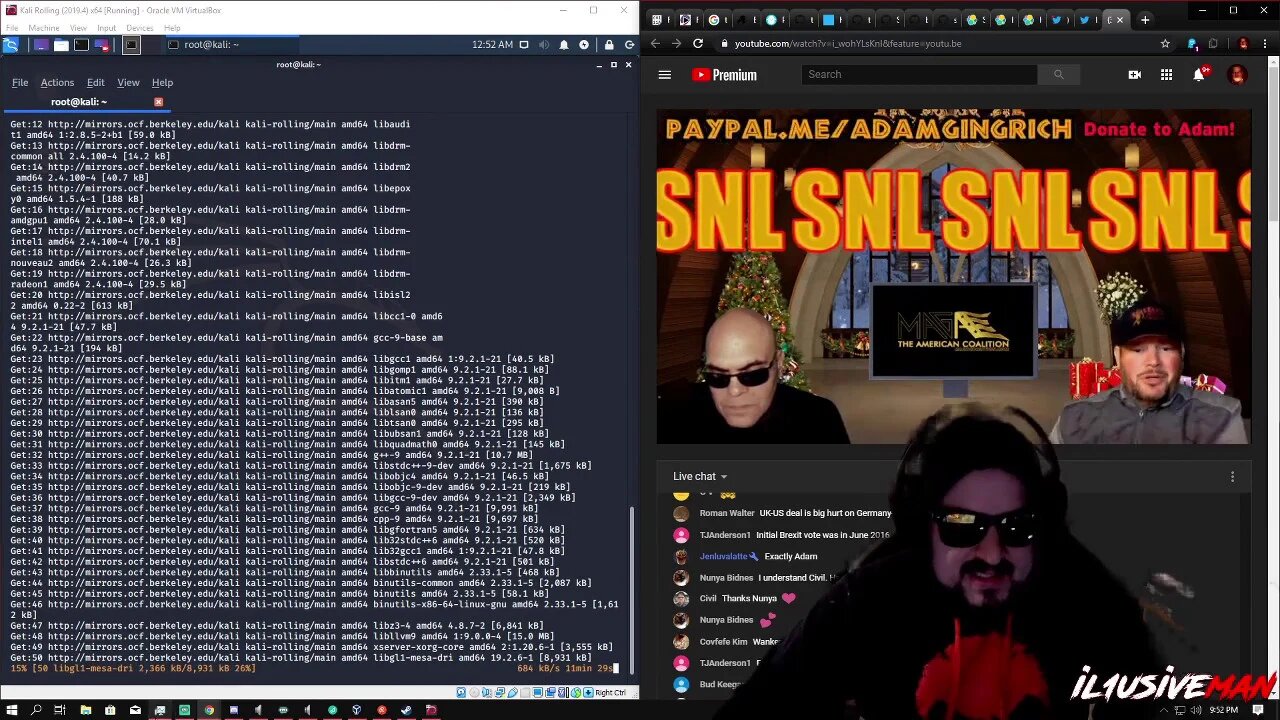Screen dimensions: 1280x720
Task: Open Steam from Windows taskbar
Action: tap(406, 710)
